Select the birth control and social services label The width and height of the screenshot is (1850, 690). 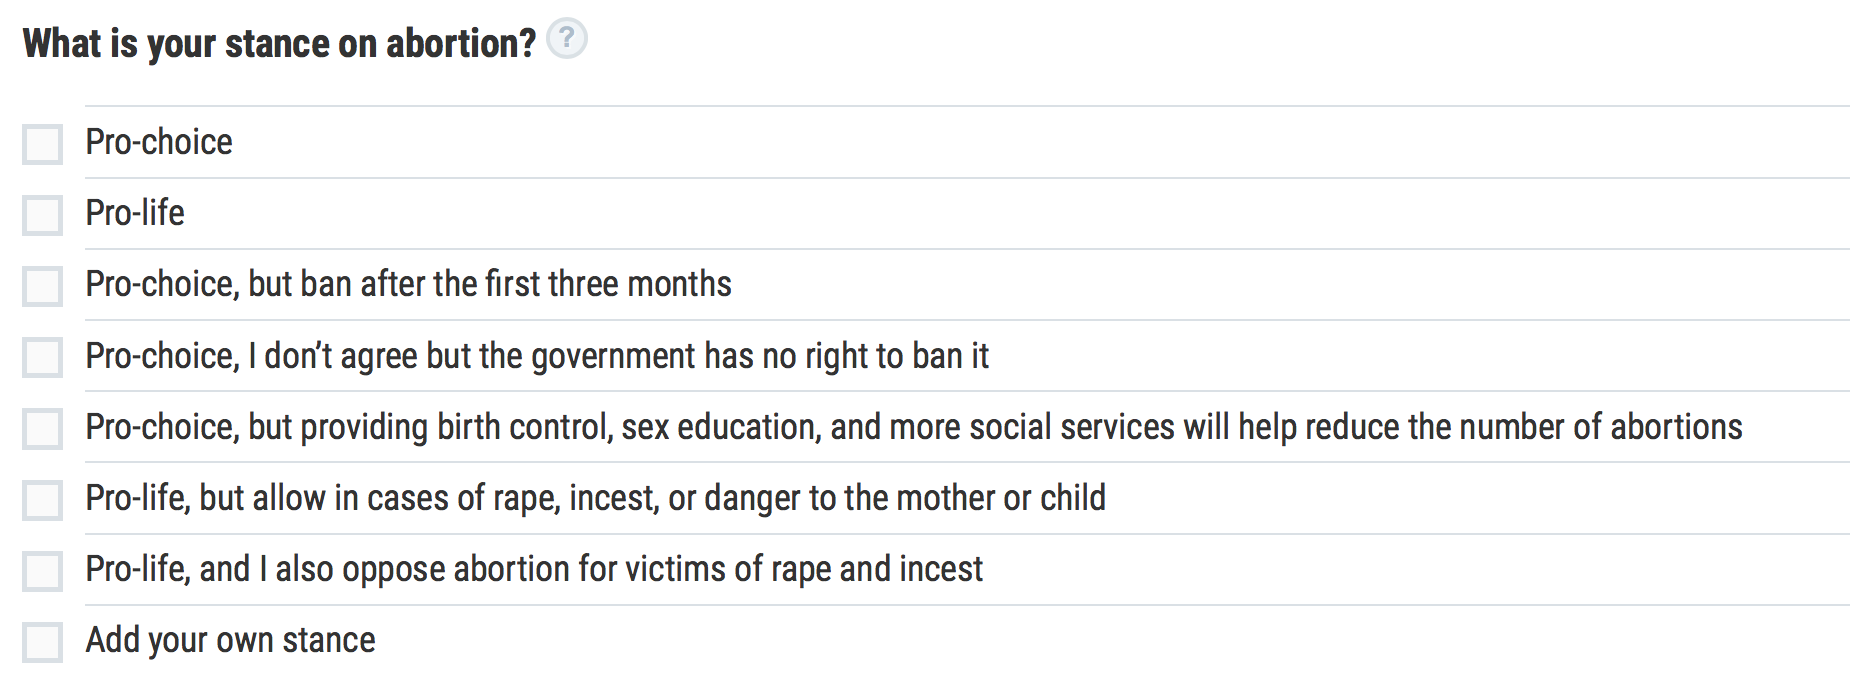point(913,427)
